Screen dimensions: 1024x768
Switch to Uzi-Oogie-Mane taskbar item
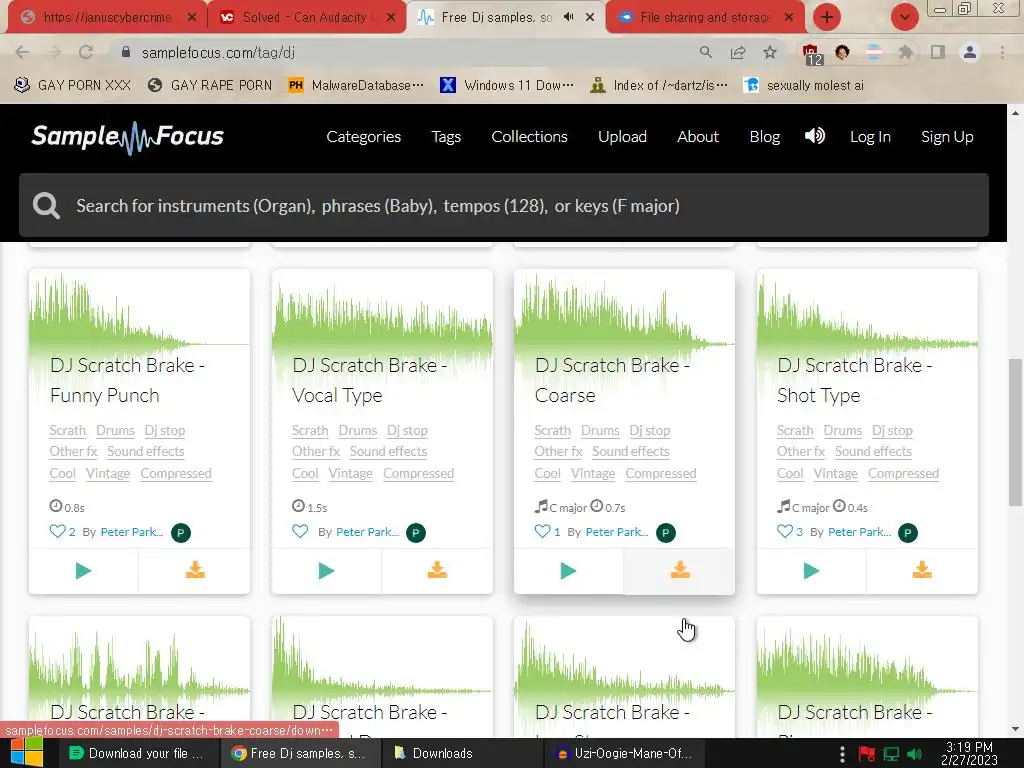click(624, 753)
